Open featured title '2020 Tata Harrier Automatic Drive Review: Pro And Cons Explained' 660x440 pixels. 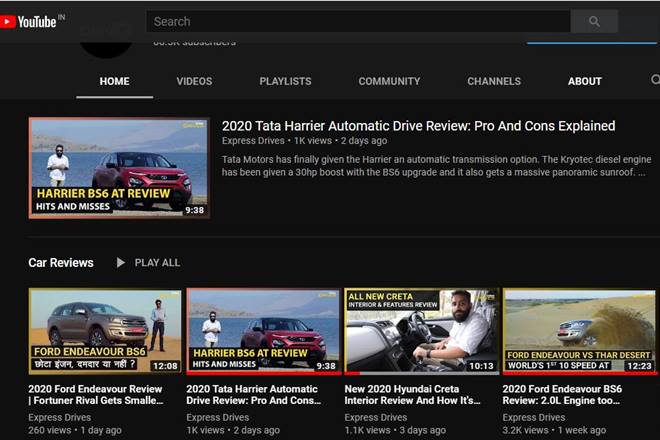418,126
